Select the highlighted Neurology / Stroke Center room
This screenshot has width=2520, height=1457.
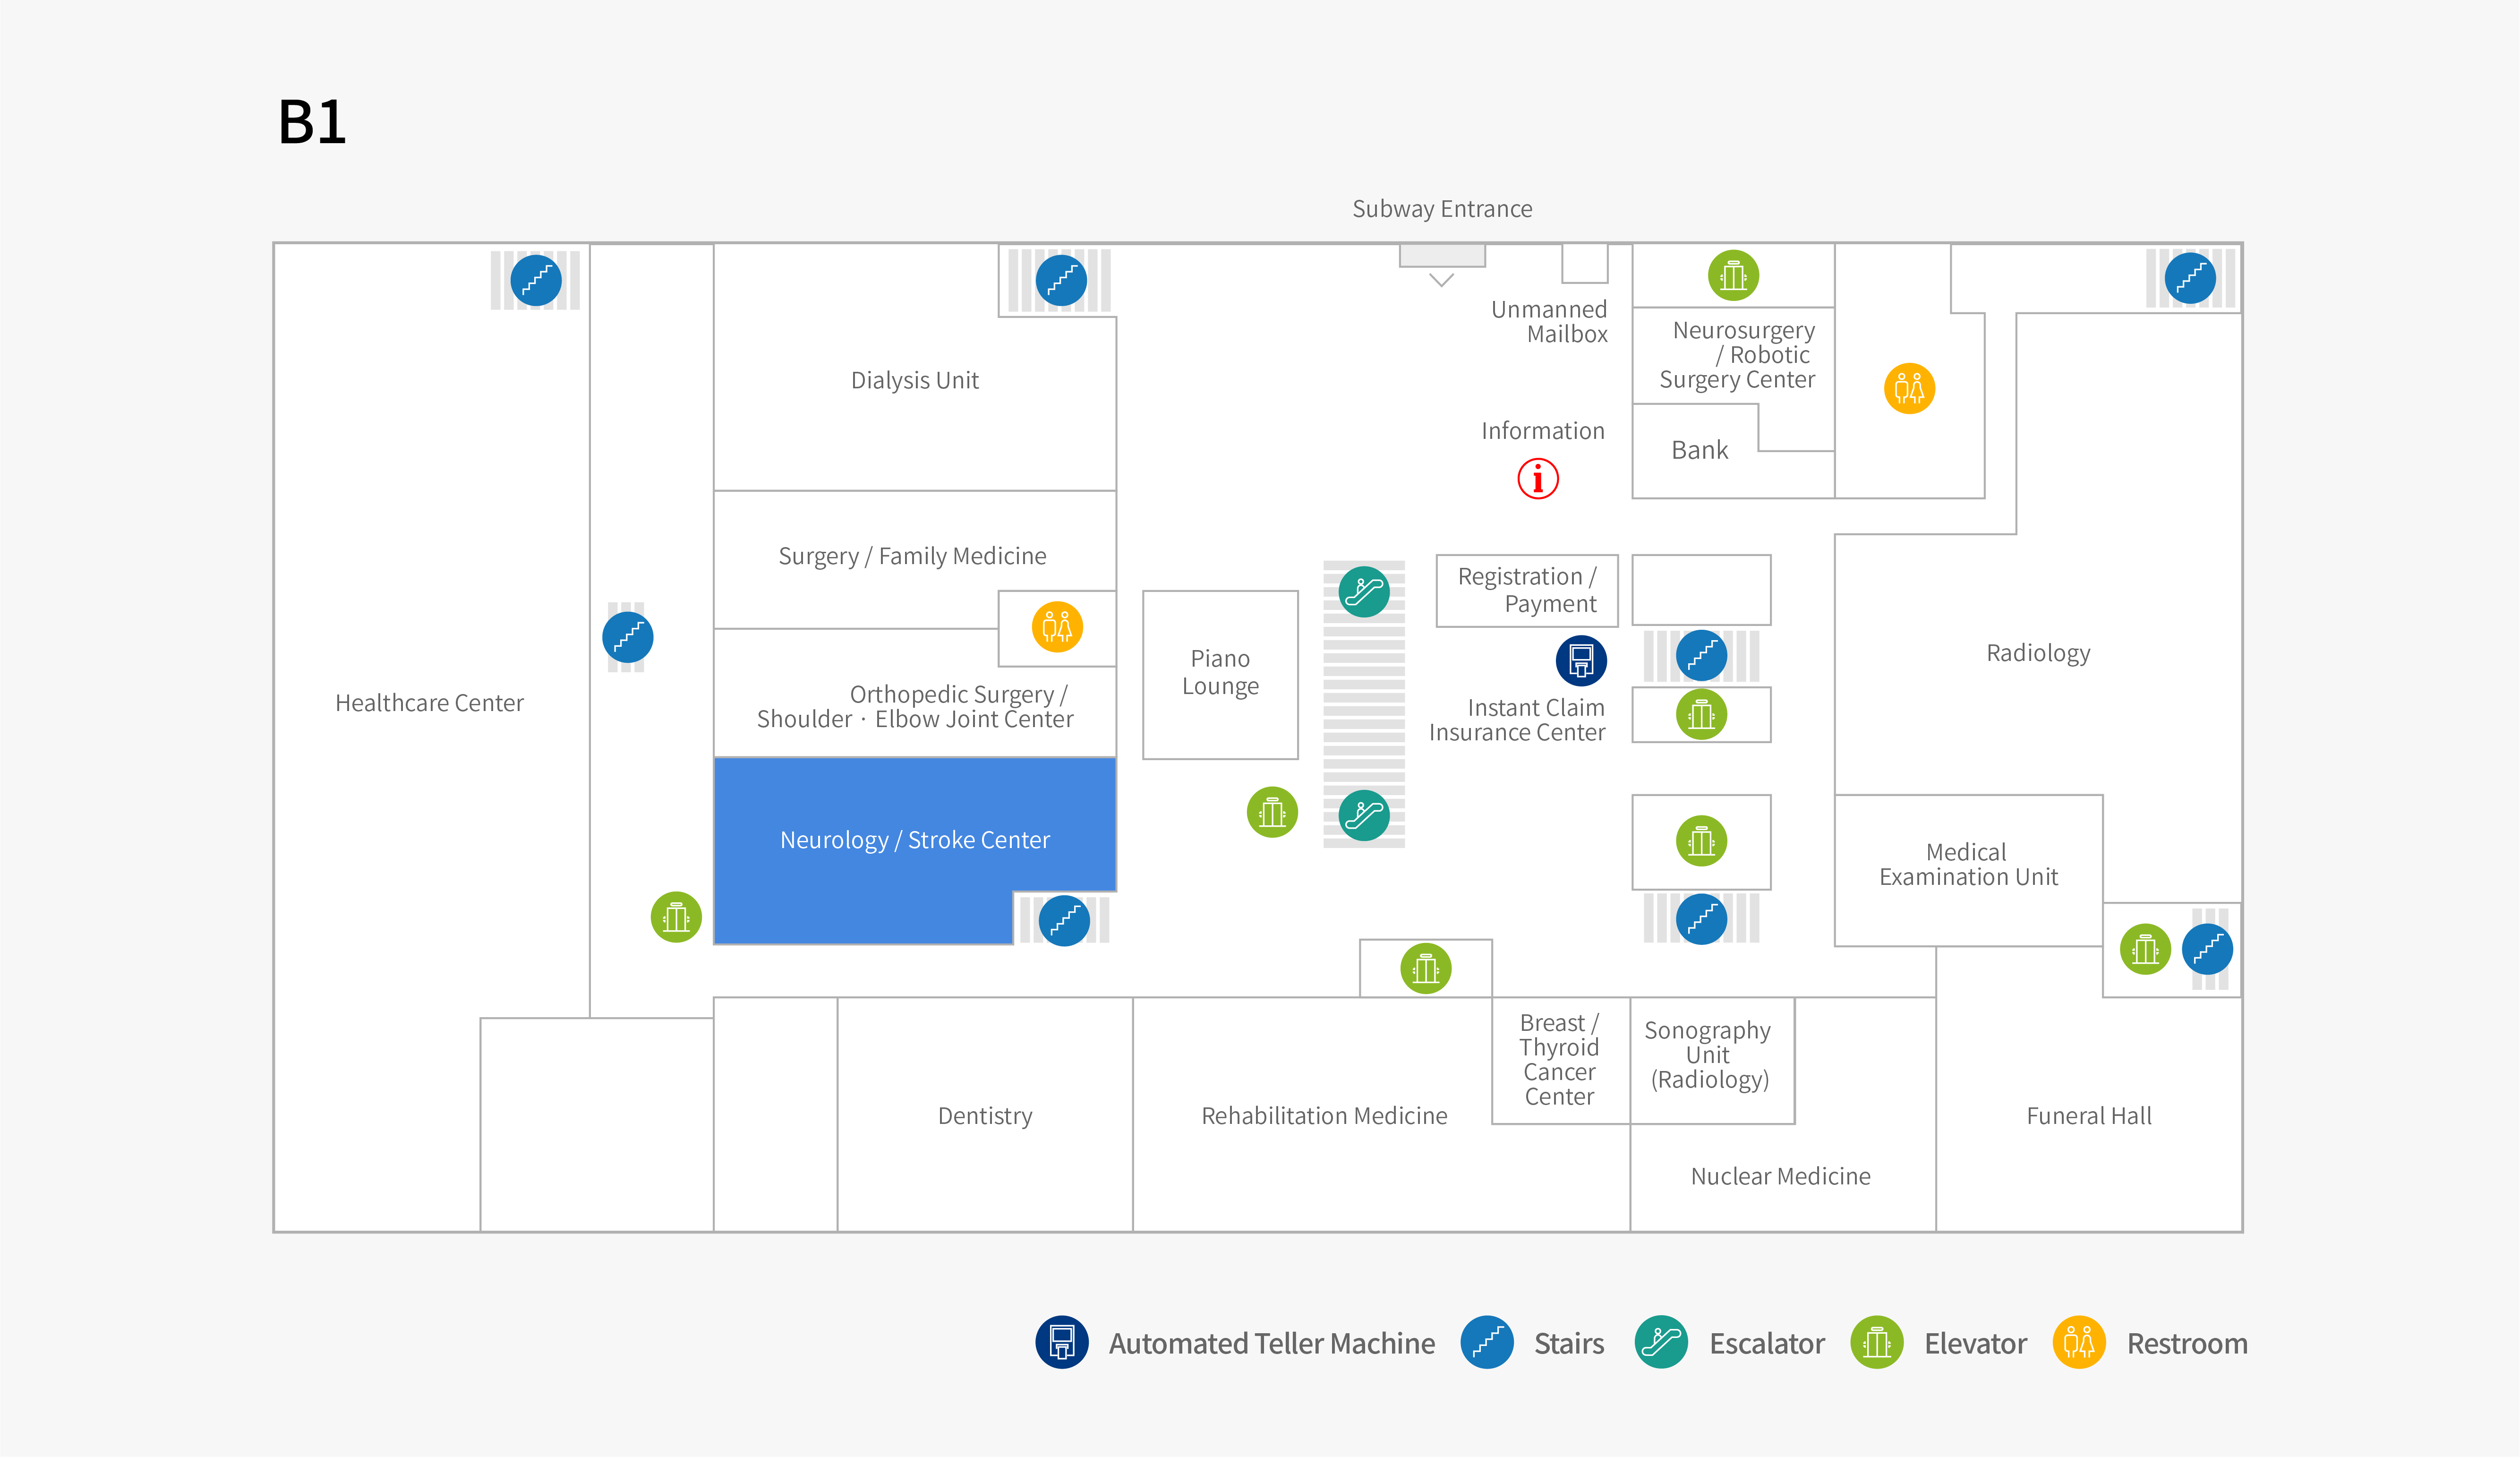(914, 839)
